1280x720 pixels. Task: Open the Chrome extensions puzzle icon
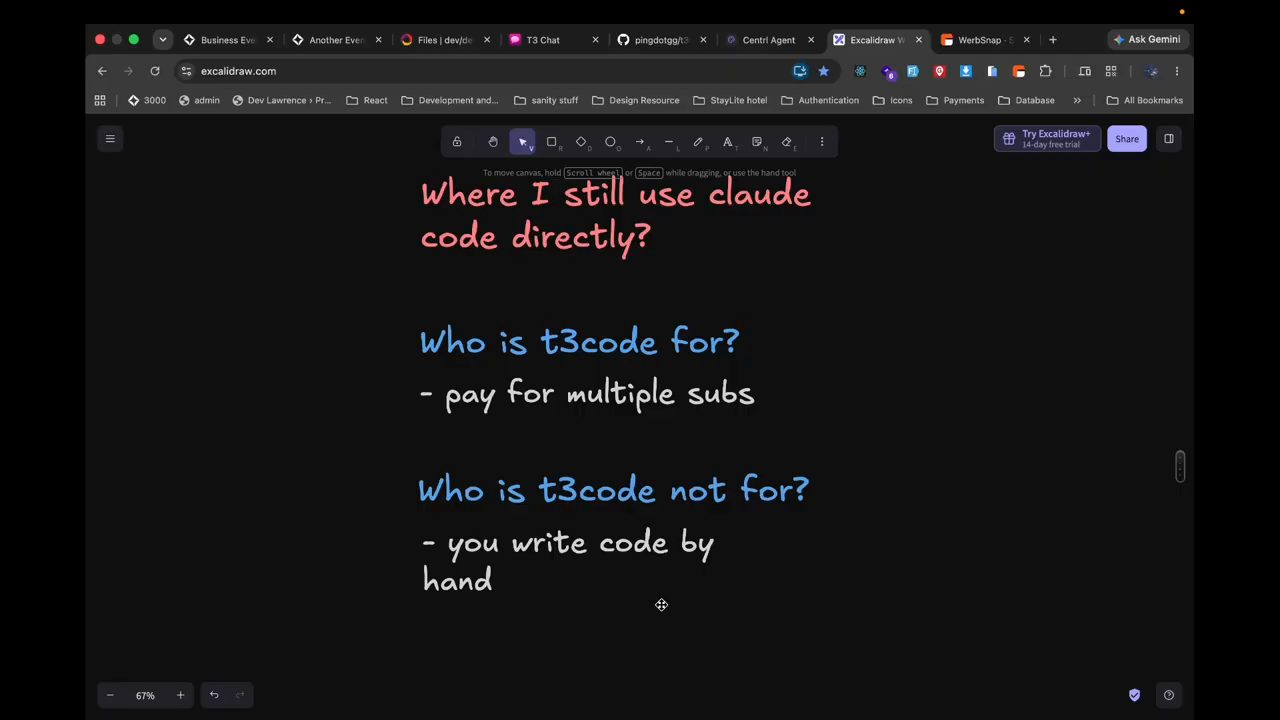[x=1045, y=71]
